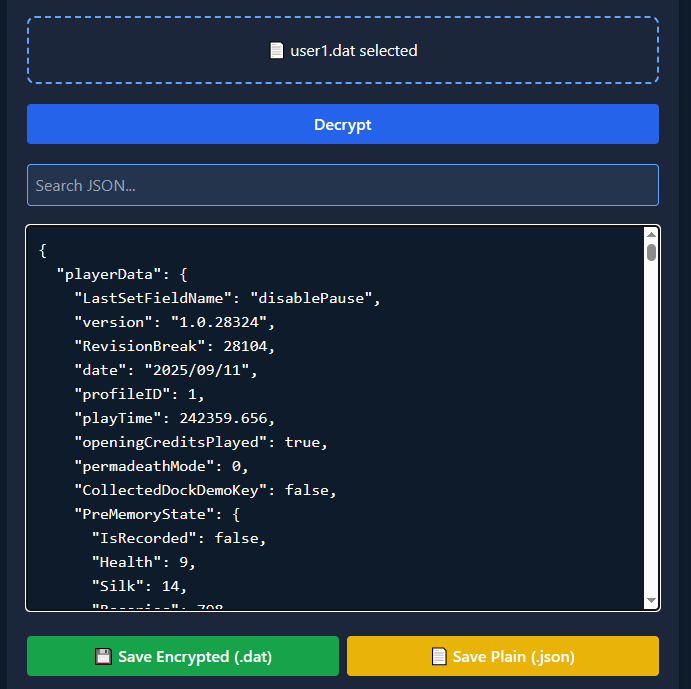This screenshot has height=689, width=691.
Task: Click the floppy disk icon on Save Encrypted
Action: (104, 656)
